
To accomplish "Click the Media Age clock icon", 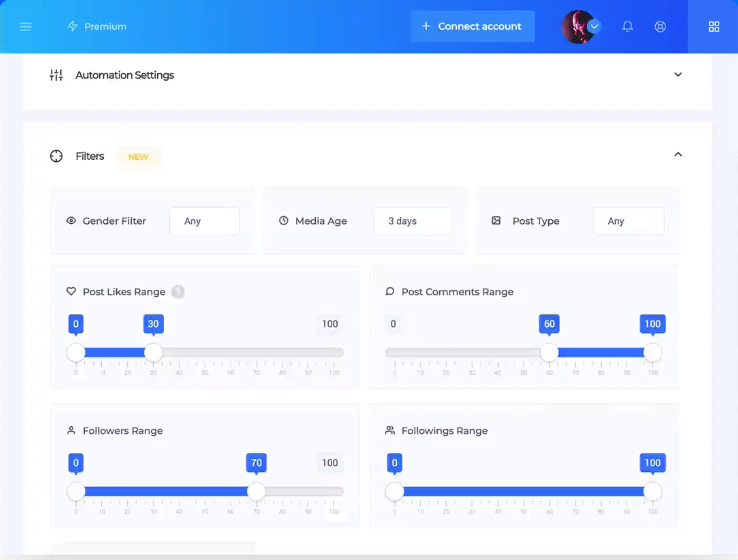I will [283, 220].
